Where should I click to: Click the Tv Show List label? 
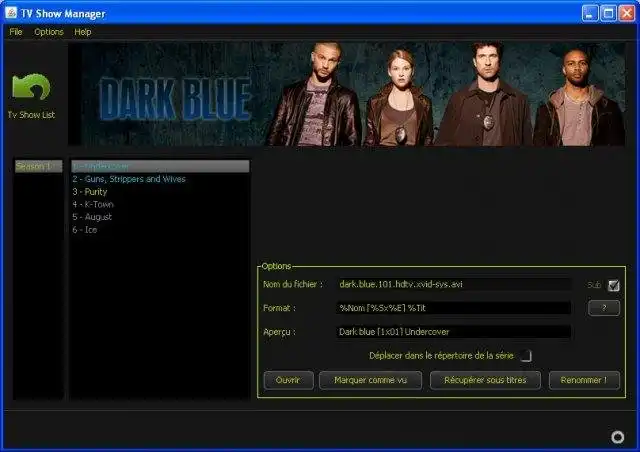31,115
